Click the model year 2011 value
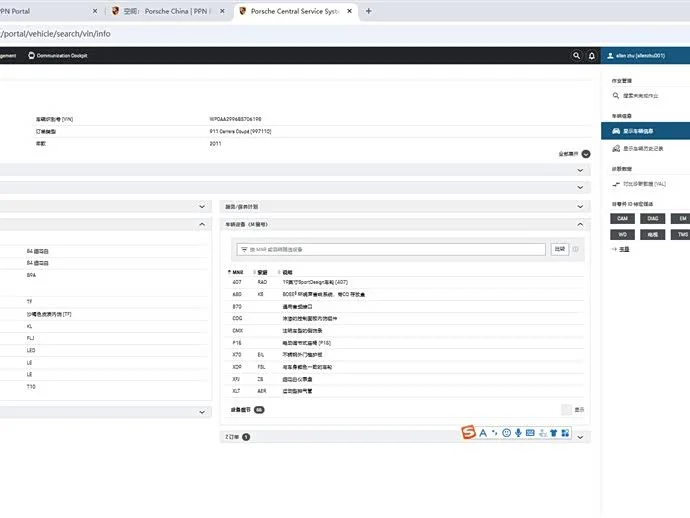The height and width of the screenshot is (518, 690). 215,143
